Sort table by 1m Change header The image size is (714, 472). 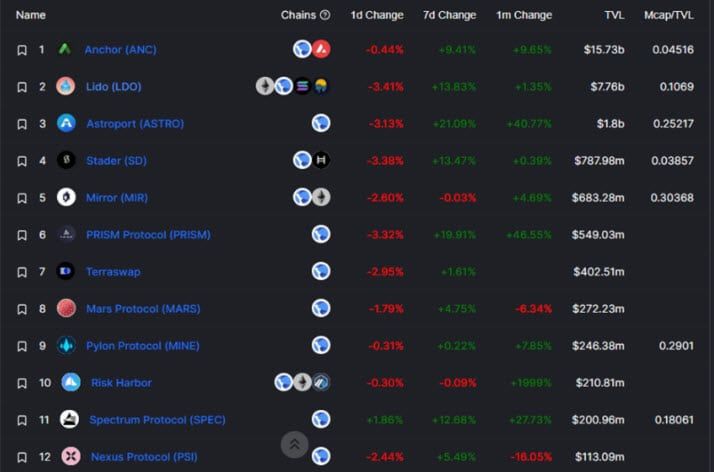pyautogui.click(x=524, y=15)
